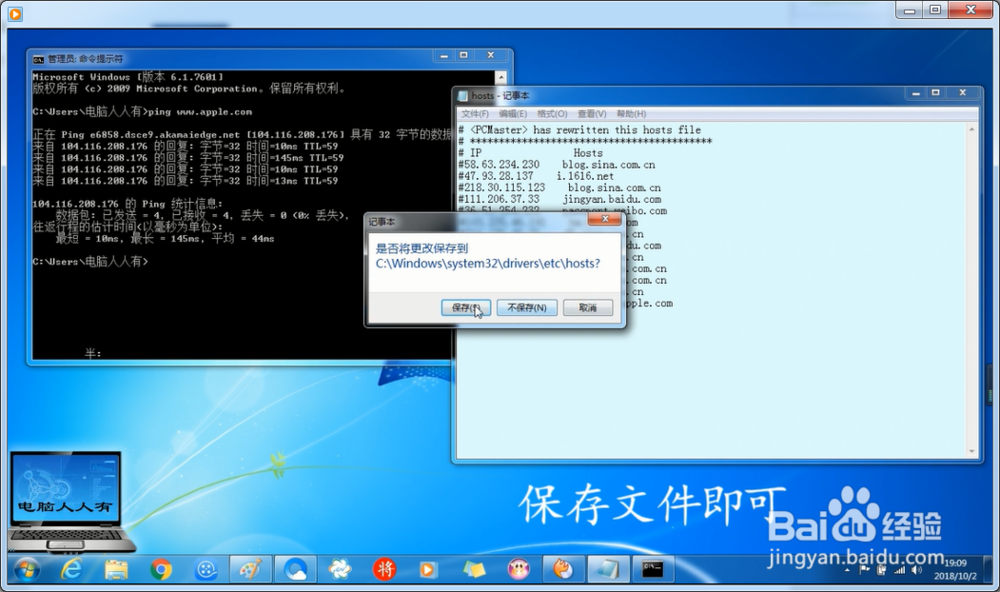Image resolution: width=1000 pixels, height=592 pixels.
Task: Open the orange flame app on taskbar
Action: point(563,569)
